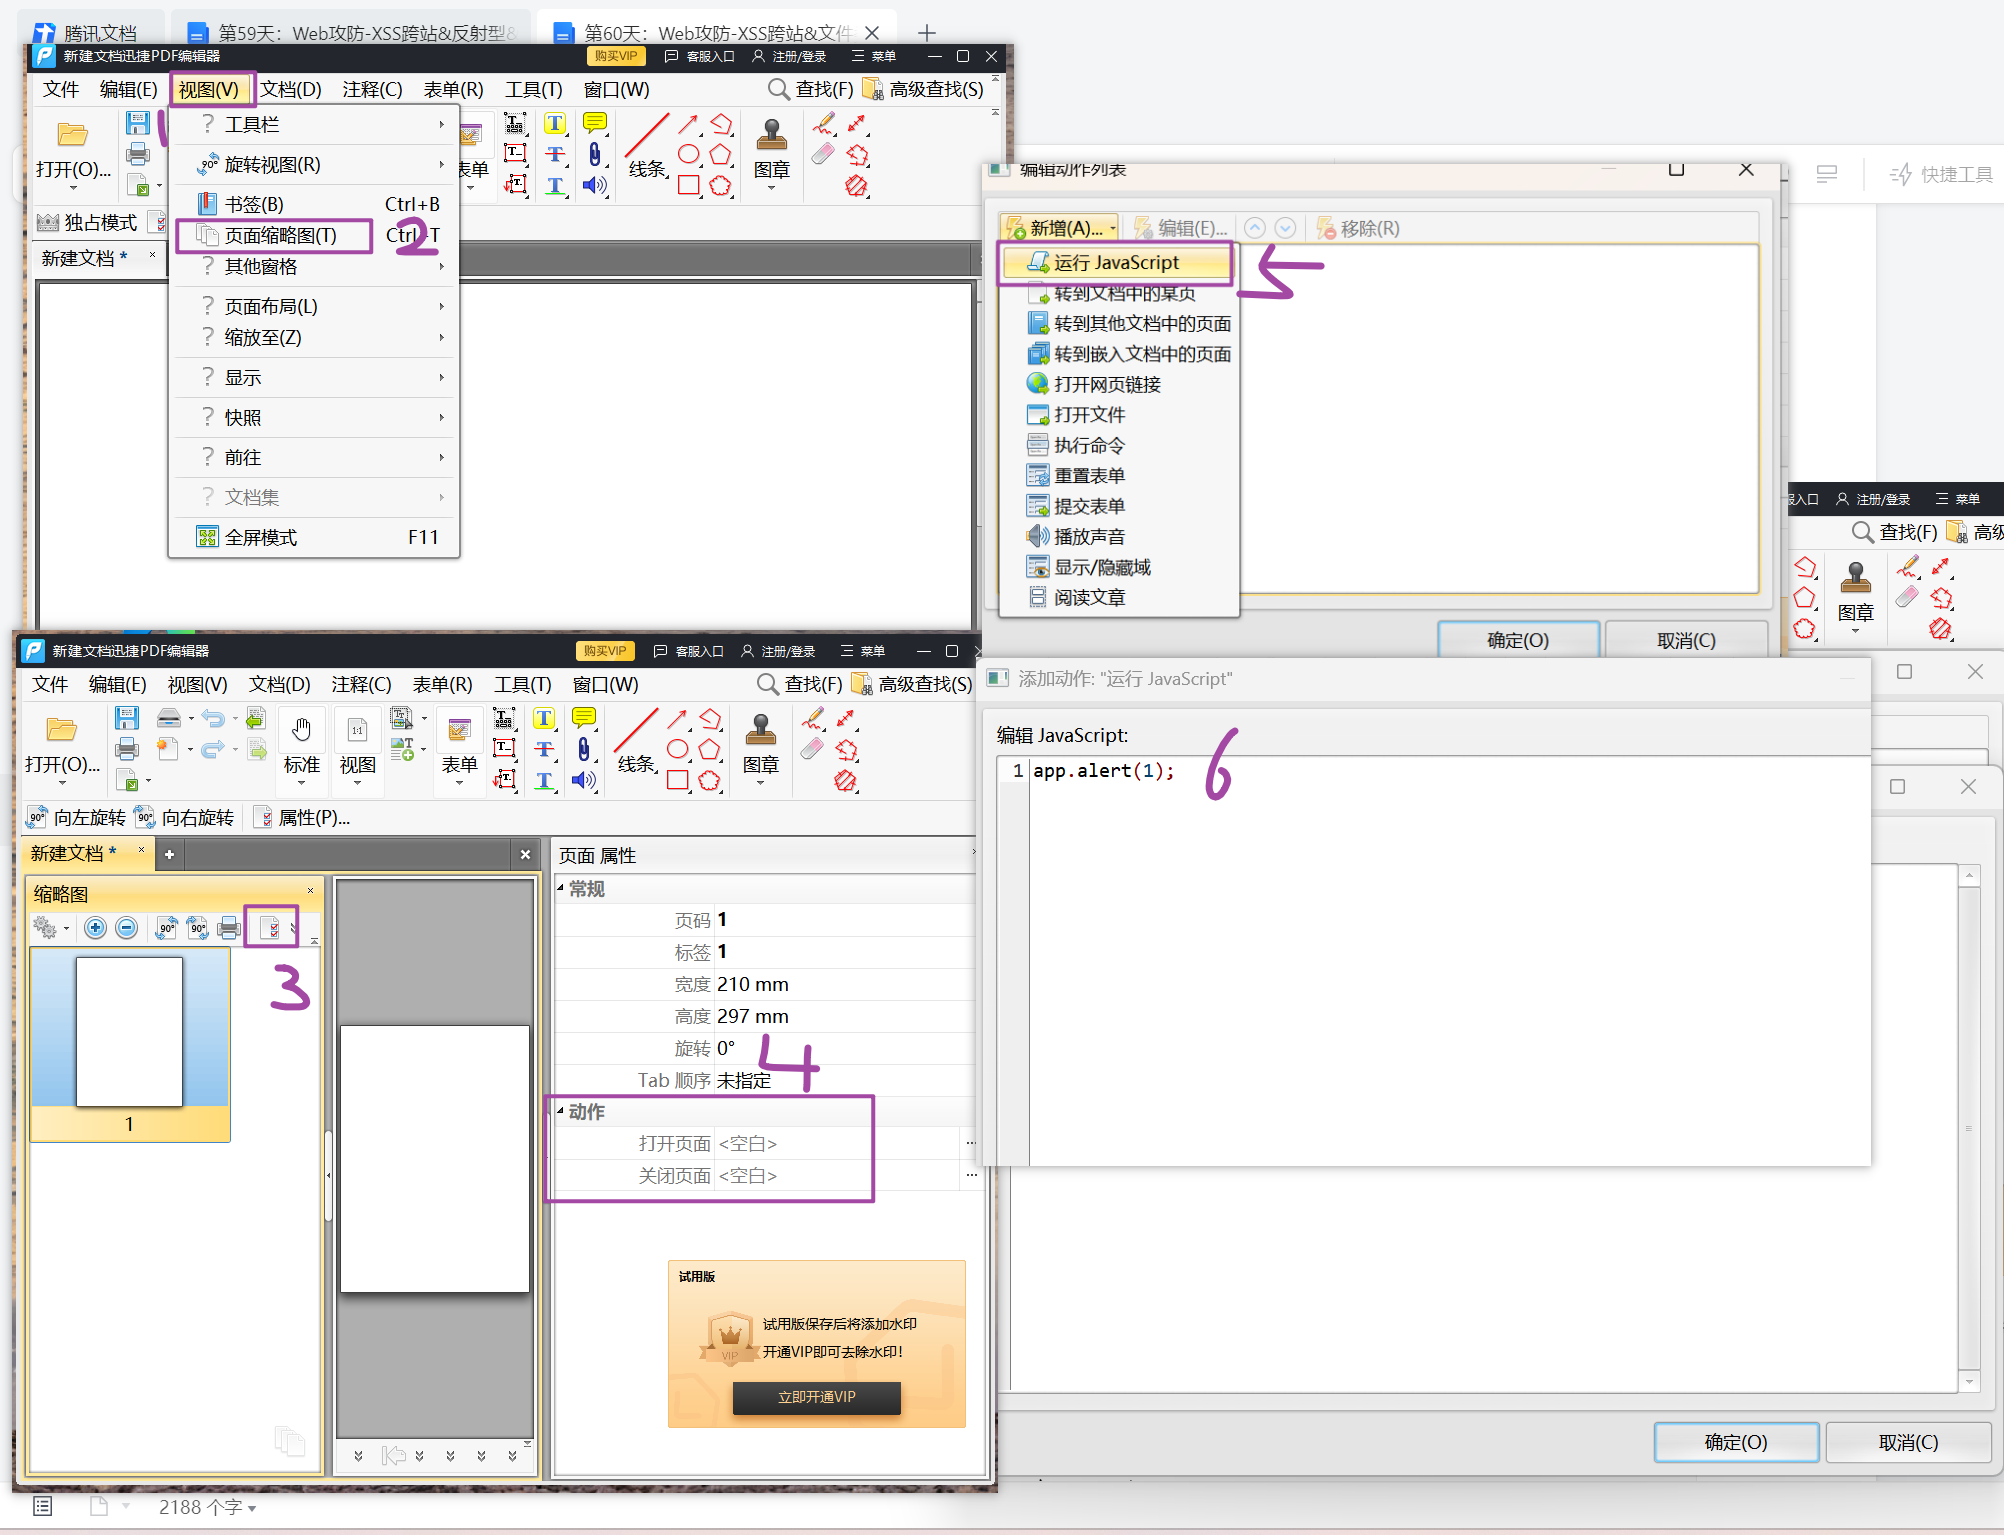Click 向右旋转 rotate right button
2004x1535 pixels.
pyautogui.click(x=185, y=818)
